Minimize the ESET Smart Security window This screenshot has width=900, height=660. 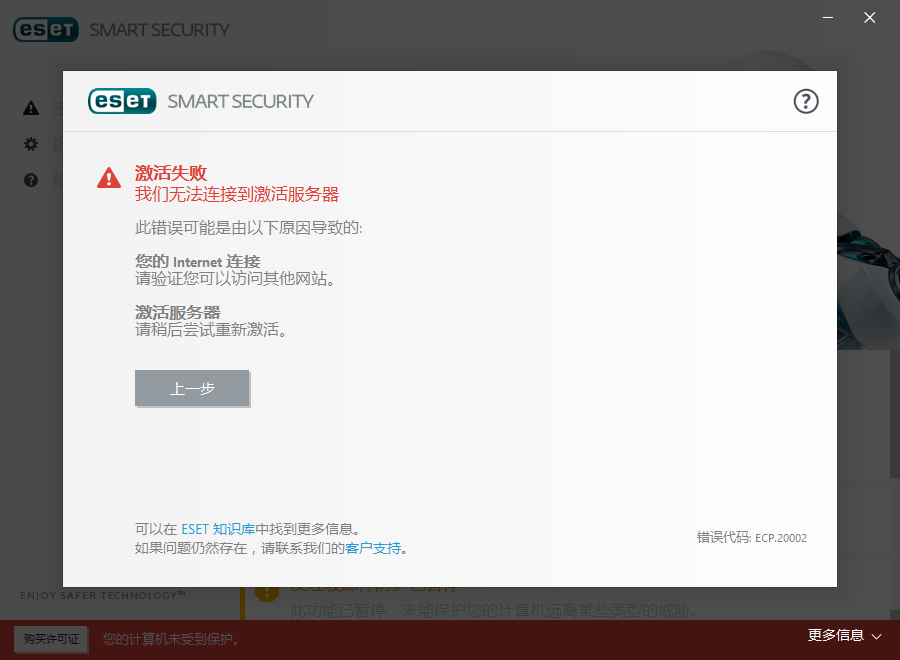point(828,17)
